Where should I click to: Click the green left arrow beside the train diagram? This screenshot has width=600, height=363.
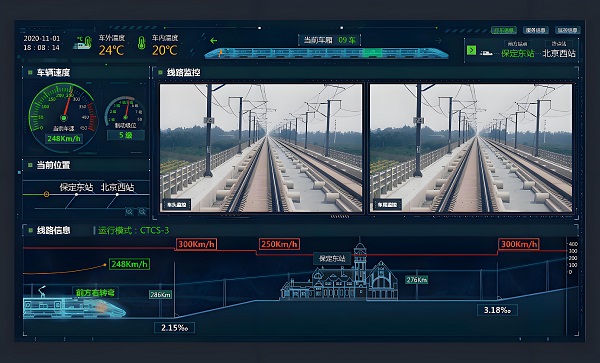click(214, 41)
